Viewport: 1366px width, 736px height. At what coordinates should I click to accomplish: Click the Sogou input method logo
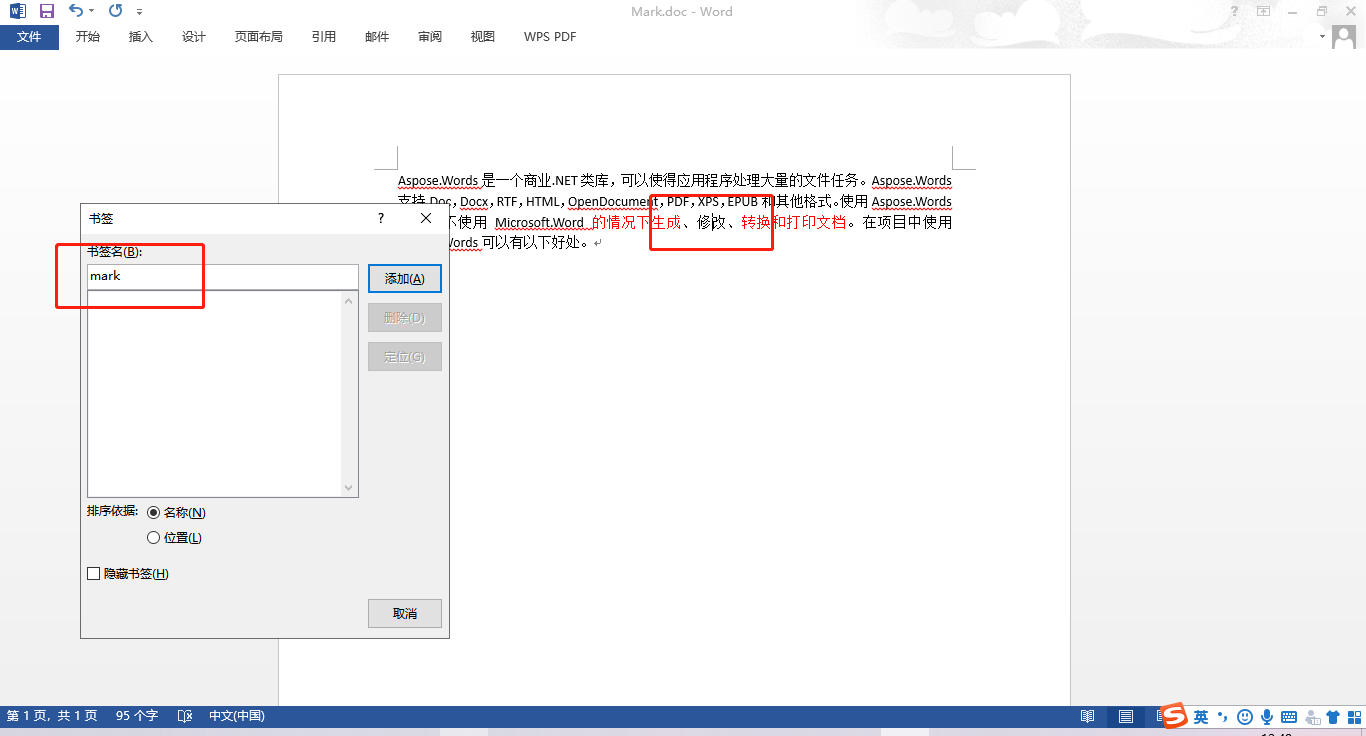(1173, 716)
